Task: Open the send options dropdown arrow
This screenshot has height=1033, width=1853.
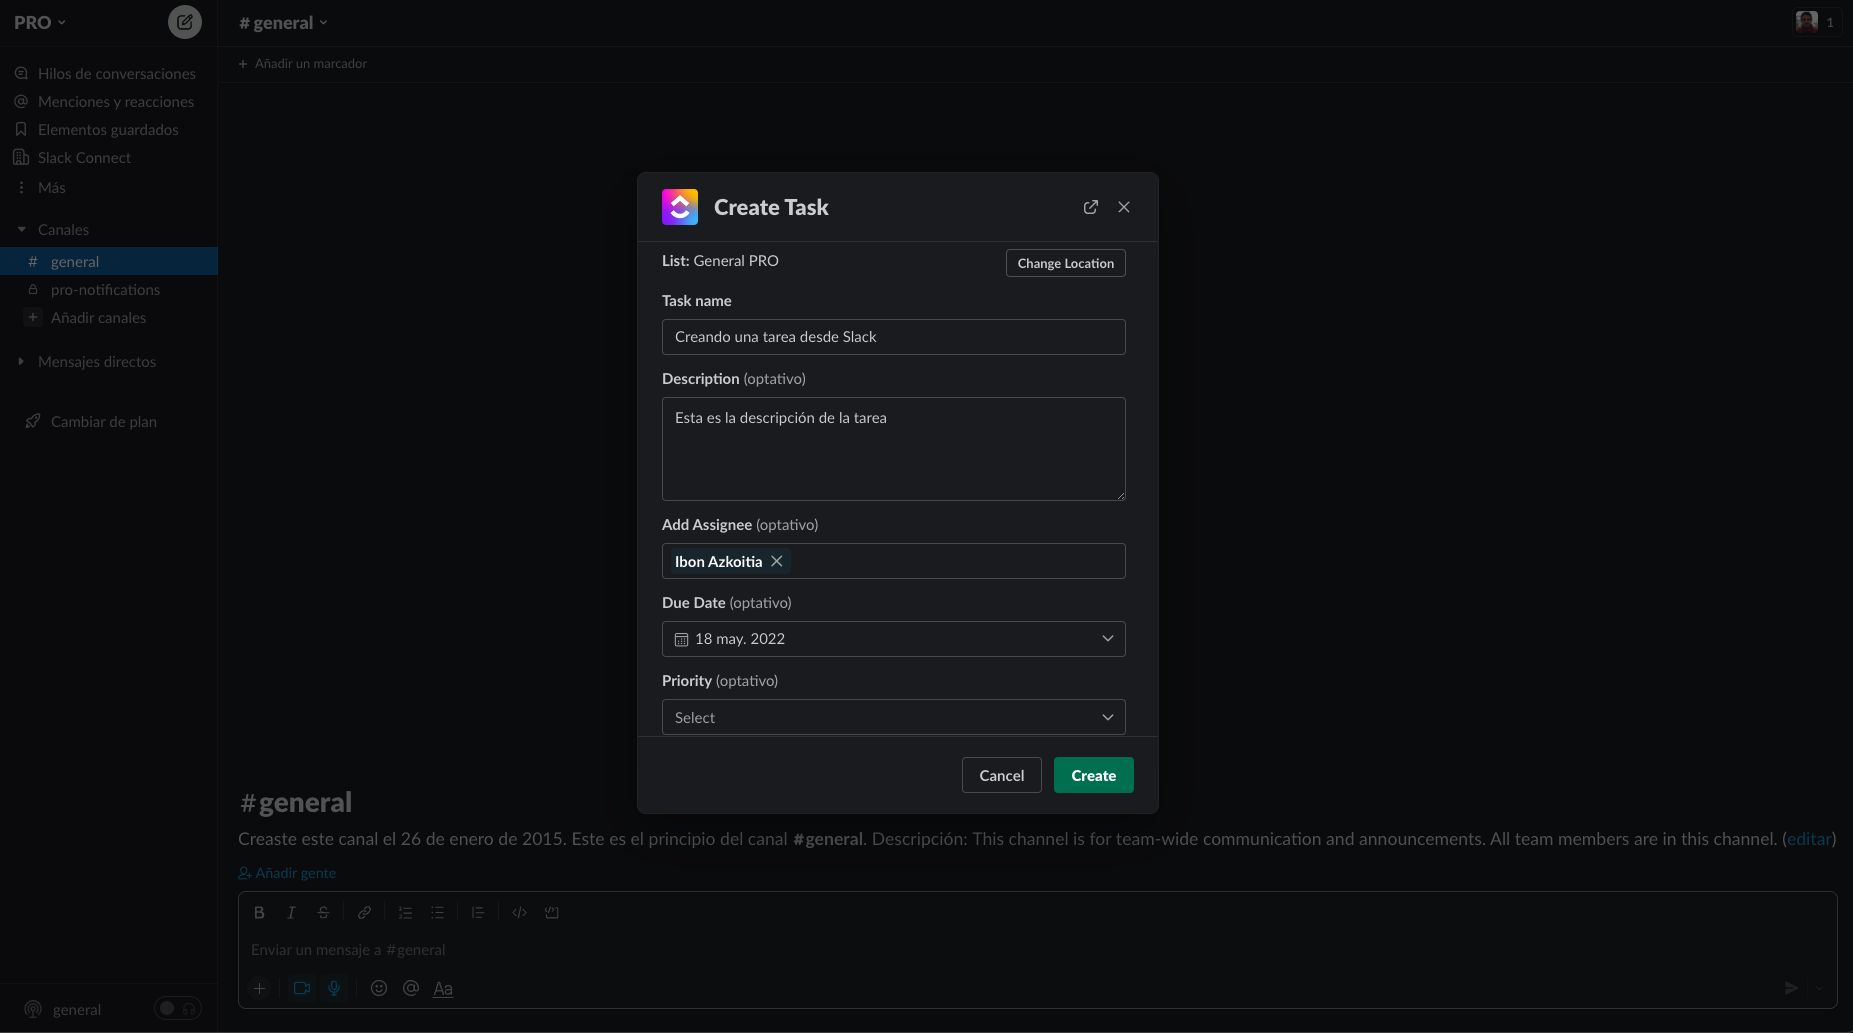Action: [1820, 988]
